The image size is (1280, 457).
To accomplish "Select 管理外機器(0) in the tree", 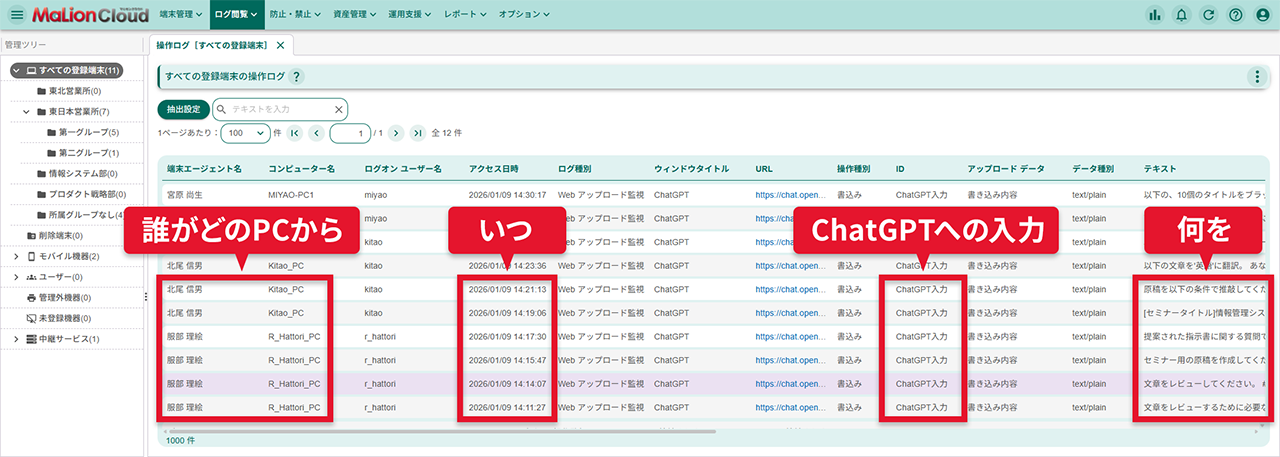I will click(x=65, y=297).
